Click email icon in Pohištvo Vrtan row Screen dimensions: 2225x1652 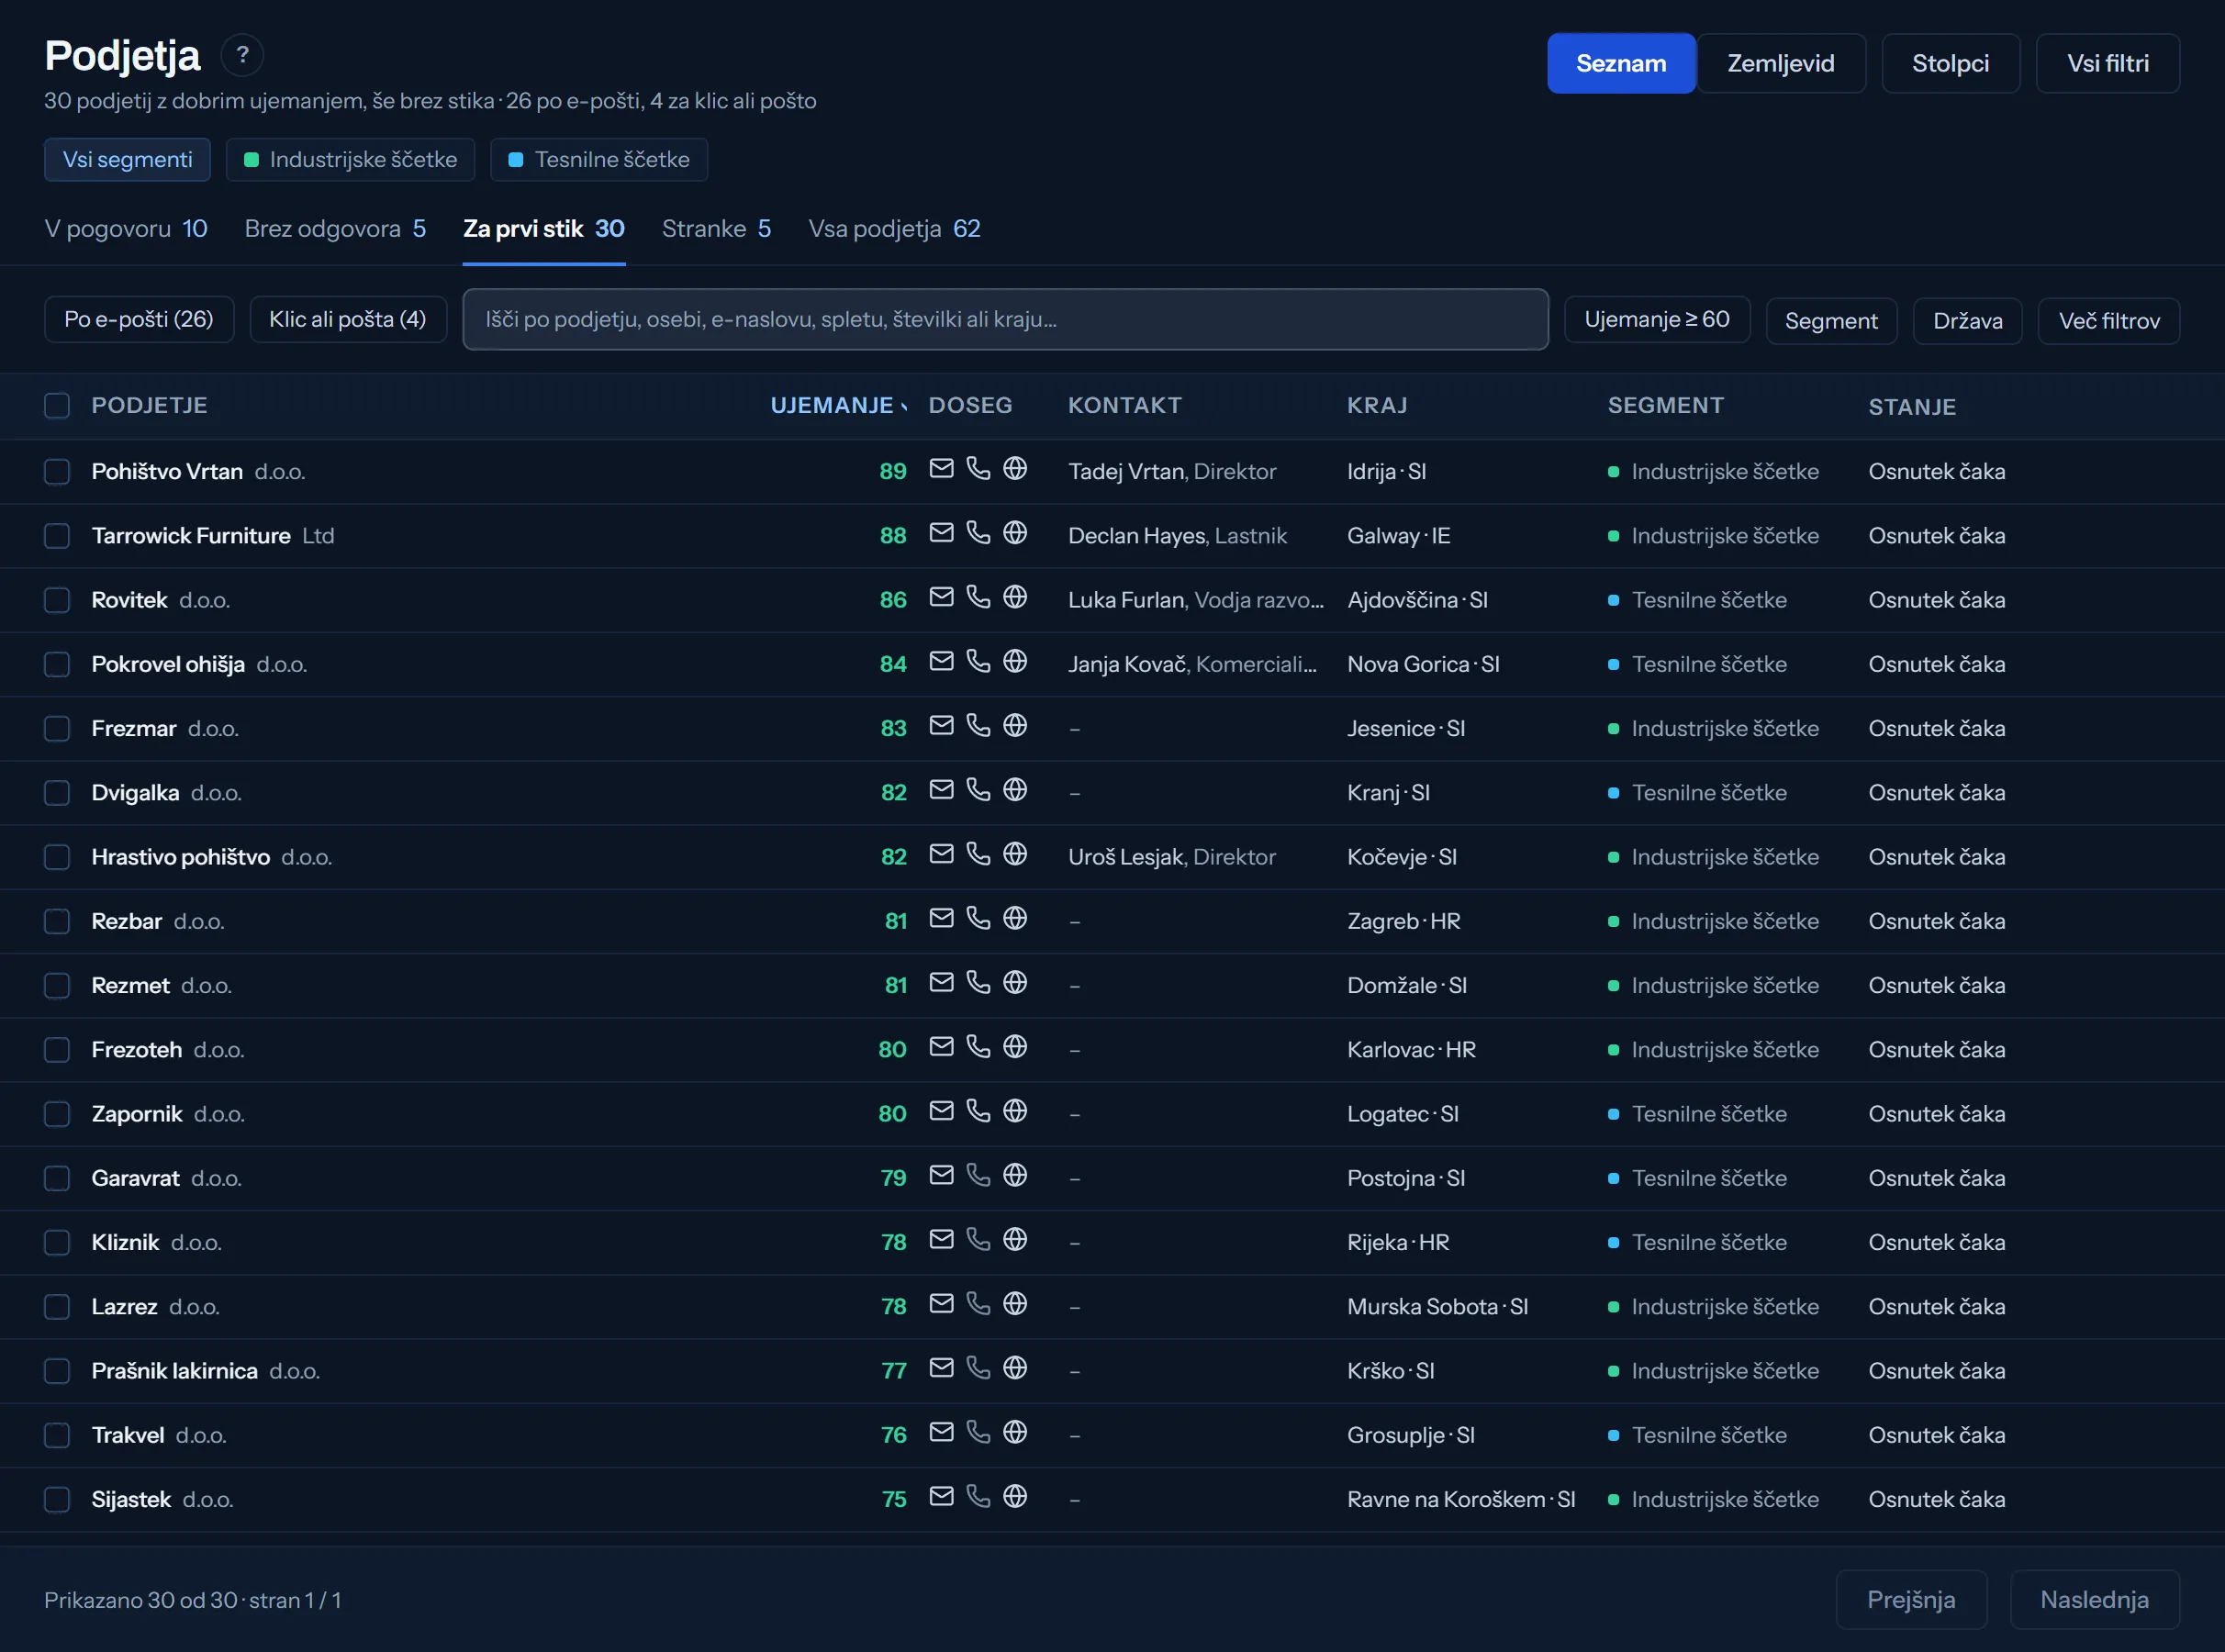click(x=941, y=469)
